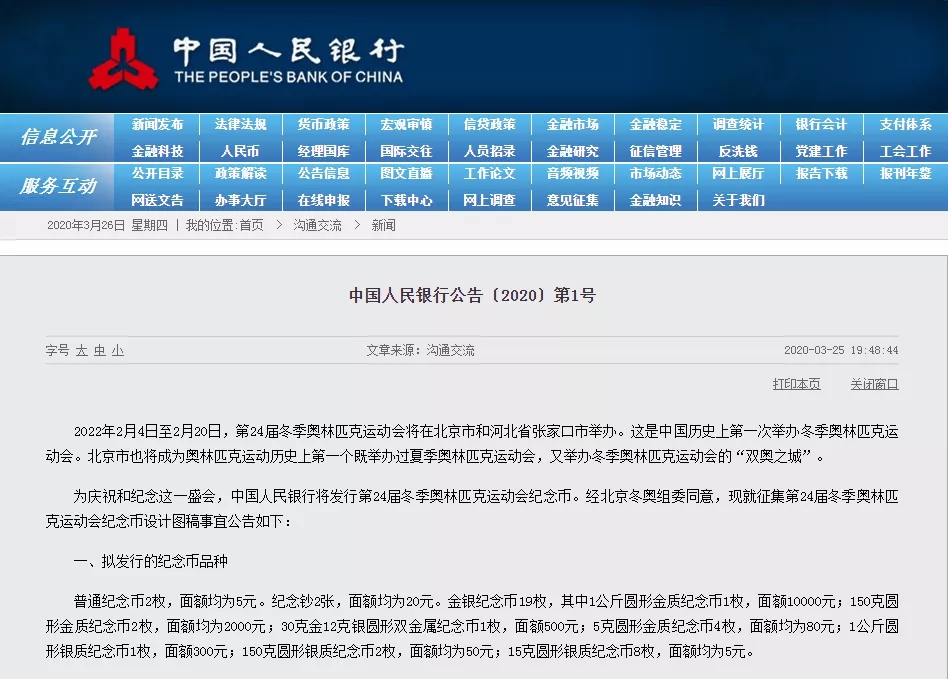The height and width of the screenshot is (679, 948).
Task: Go to 经理国库 section
Action: point(323,151)
